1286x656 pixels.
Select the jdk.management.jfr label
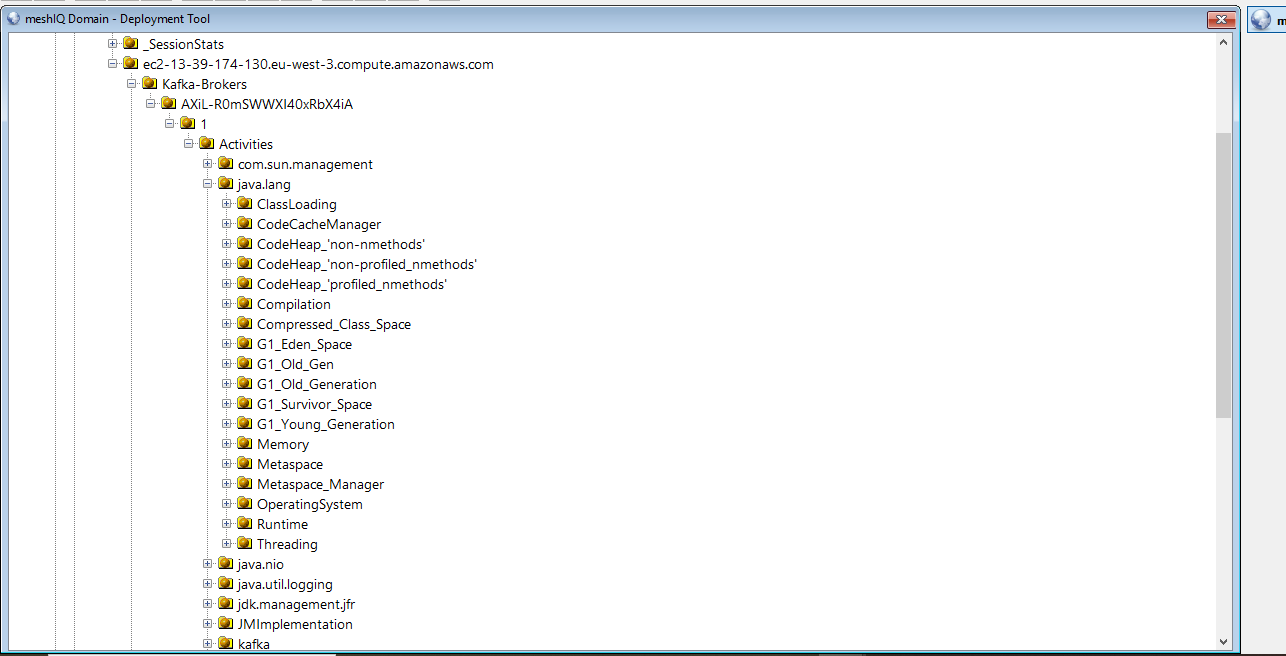pyautogui.click(x=296, y=604)
